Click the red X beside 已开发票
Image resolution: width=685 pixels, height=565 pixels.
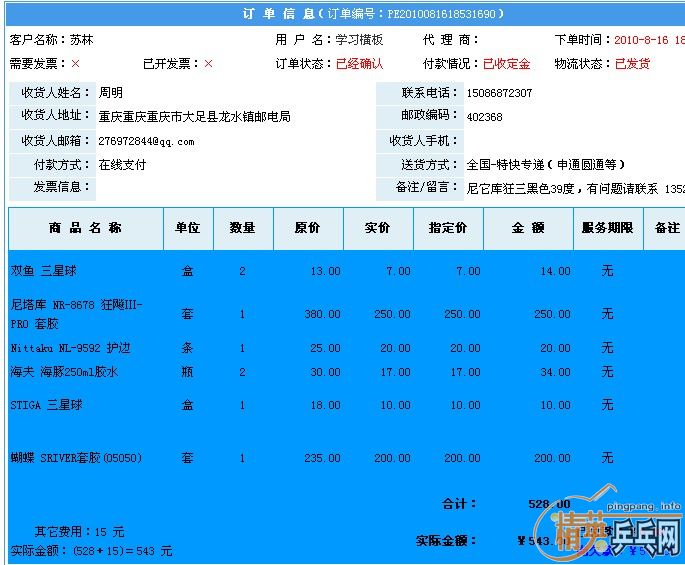[x=208, y=64]
